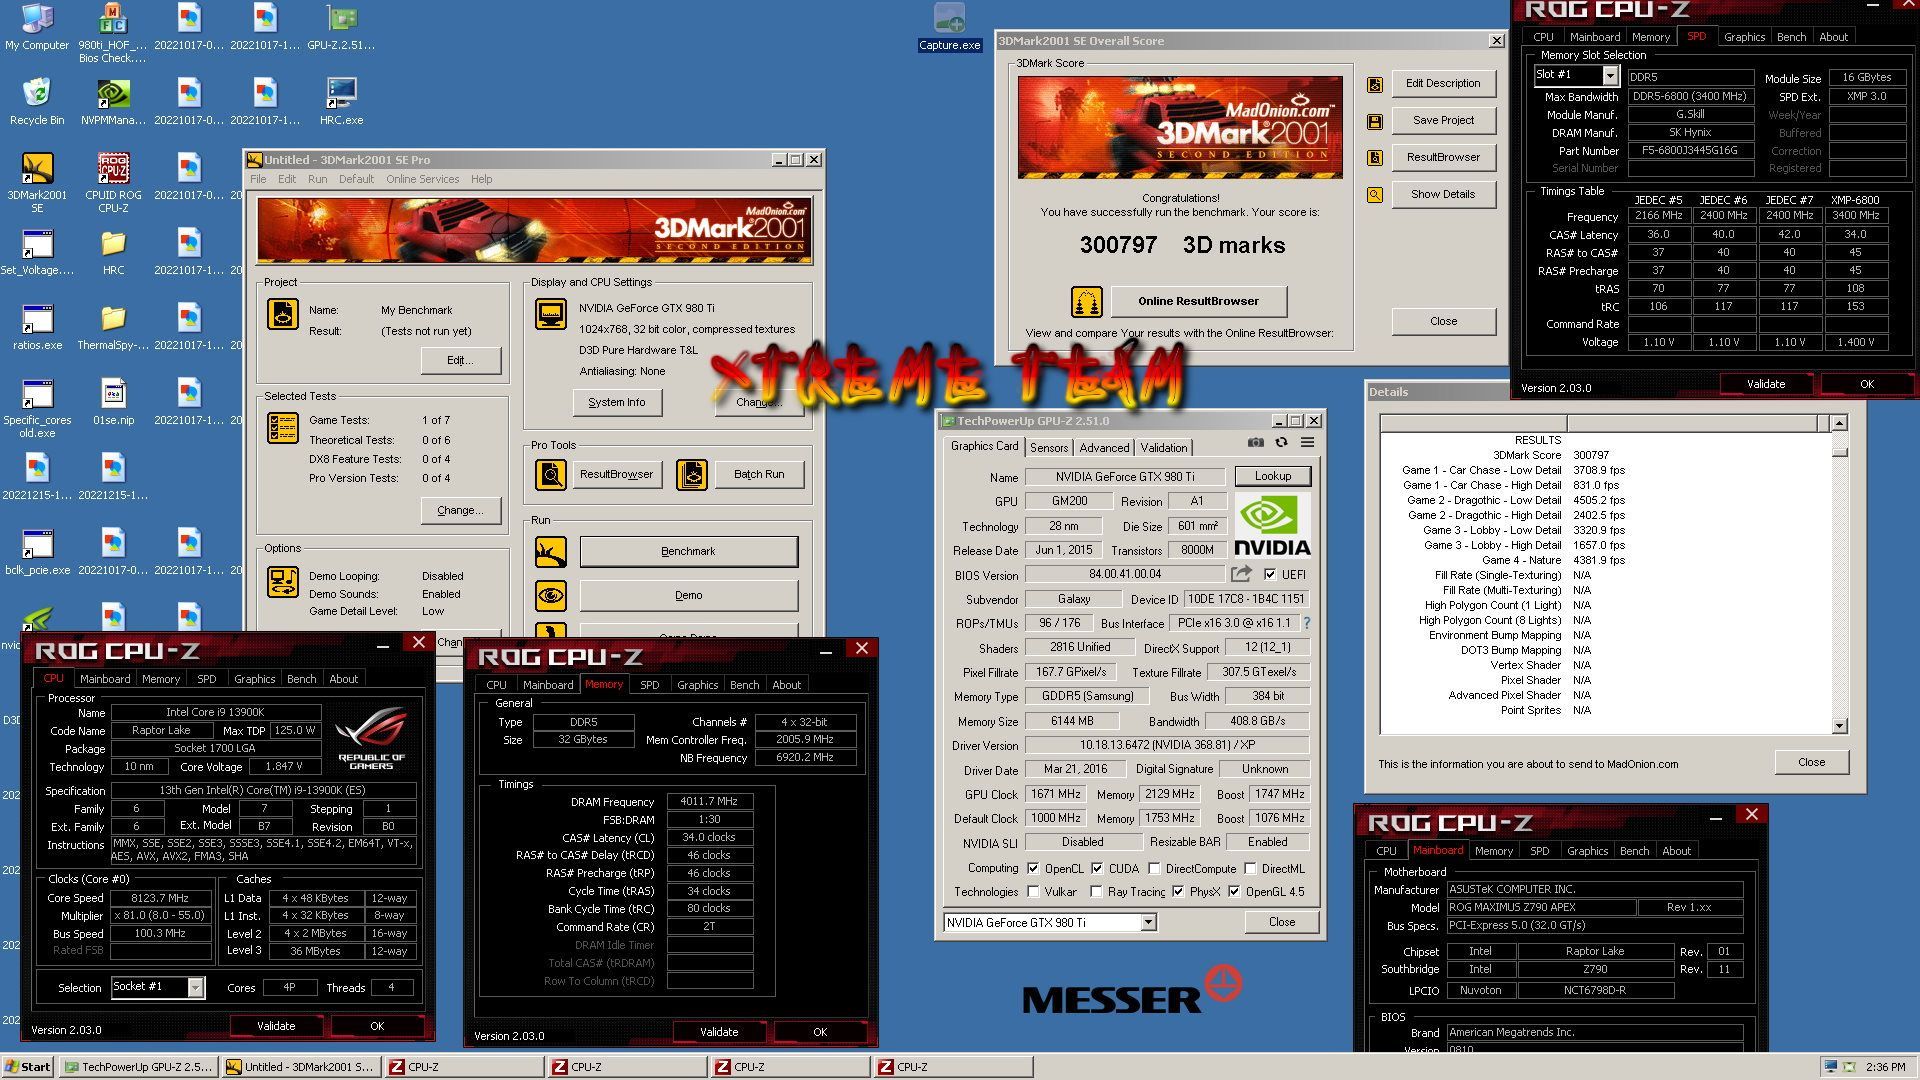This screenshot has width=1920, height=1080.
Task: Open the My Computer desktop icon
Action: point(37,27)
